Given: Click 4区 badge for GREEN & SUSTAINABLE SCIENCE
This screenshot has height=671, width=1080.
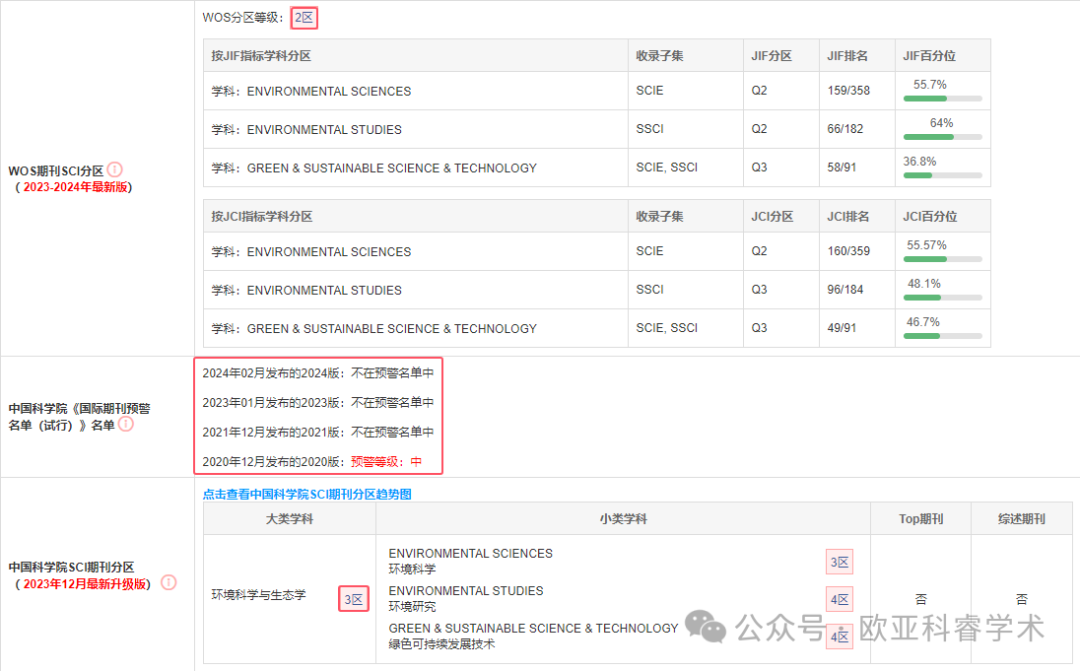Looking at the screenshot, I should click(839, 636).
